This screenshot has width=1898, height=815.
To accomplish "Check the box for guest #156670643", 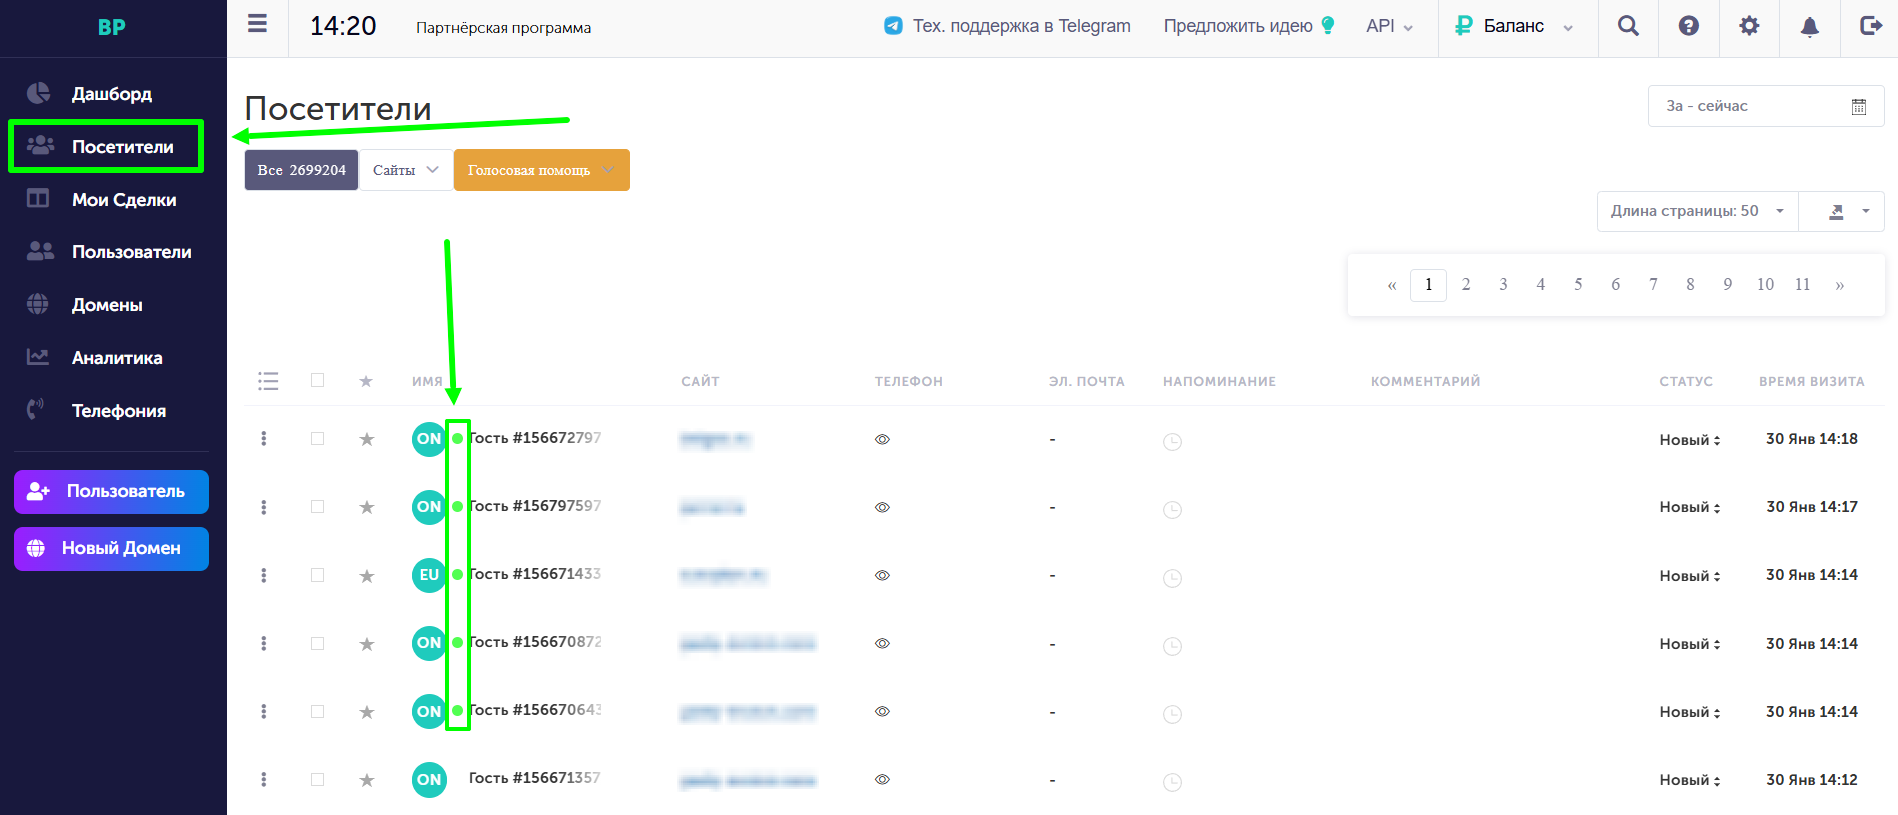I will [317, 711].
